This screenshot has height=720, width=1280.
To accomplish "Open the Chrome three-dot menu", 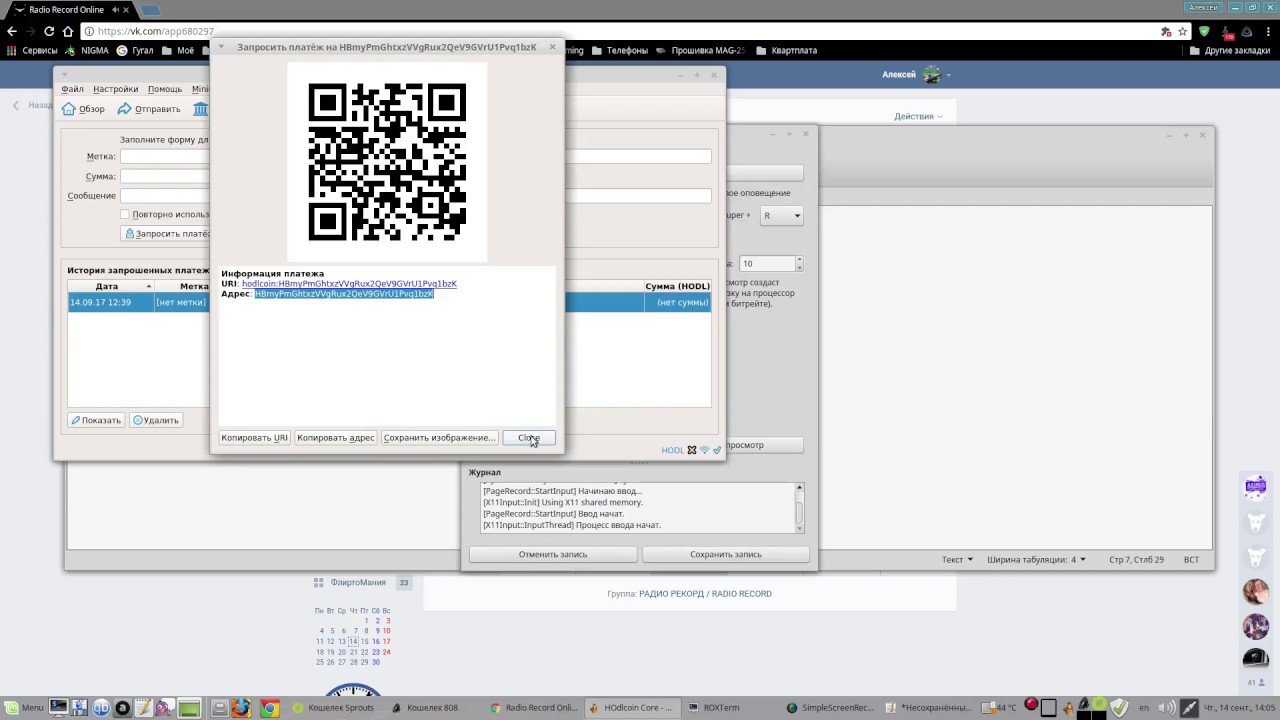I will coord(1267,31).
